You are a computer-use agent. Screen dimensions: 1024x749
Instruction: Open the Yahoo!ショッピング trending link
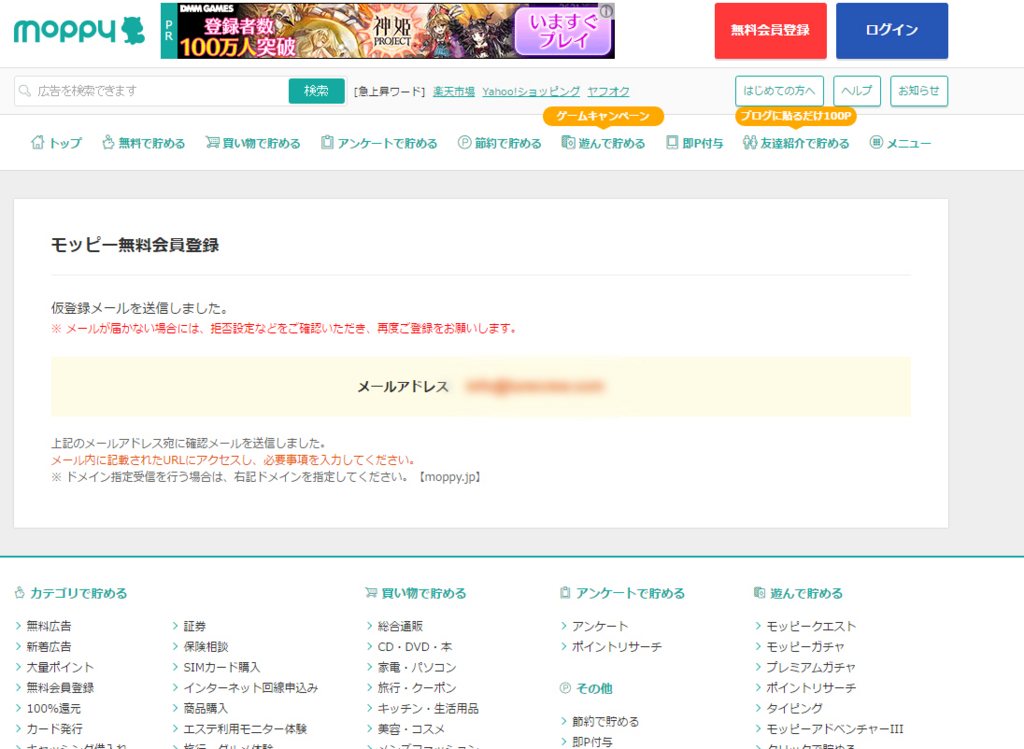[531, 91]
